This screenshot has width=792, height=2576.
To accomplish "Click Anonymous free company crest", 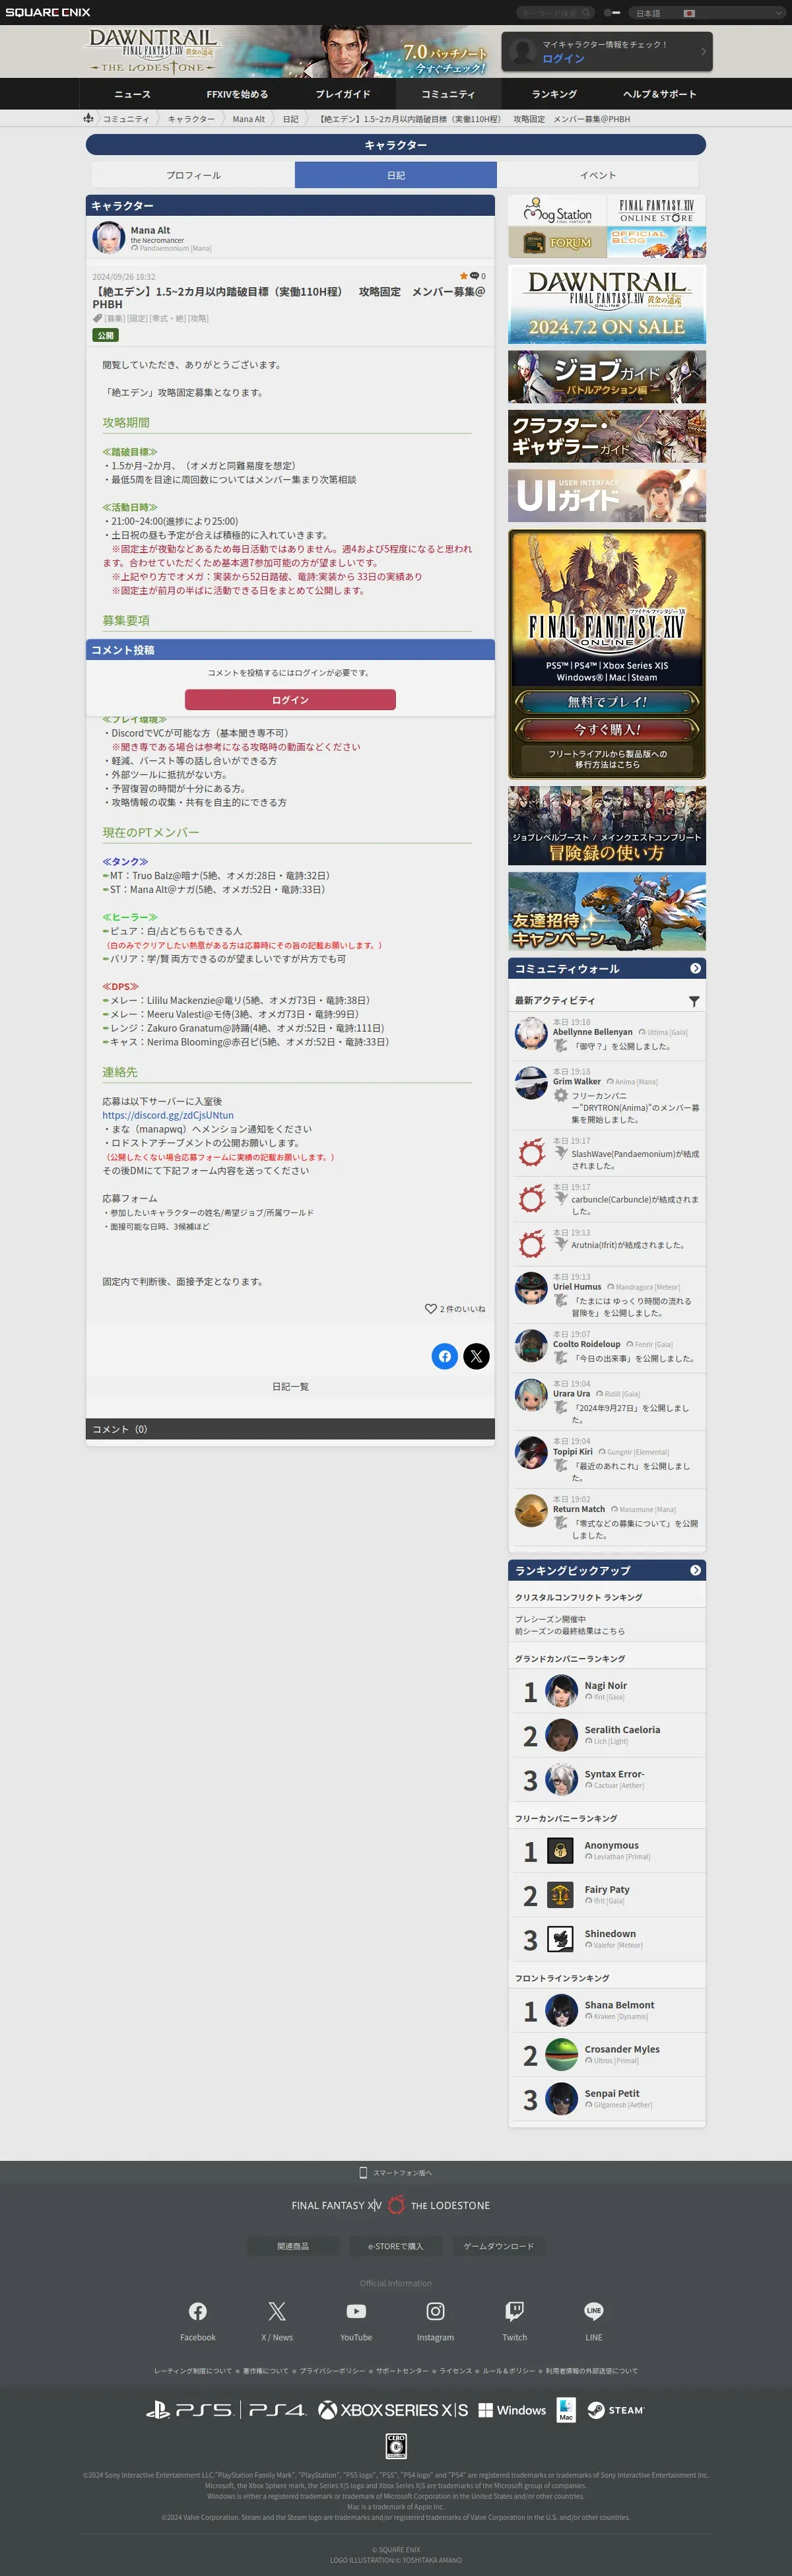I will 561,1851.
